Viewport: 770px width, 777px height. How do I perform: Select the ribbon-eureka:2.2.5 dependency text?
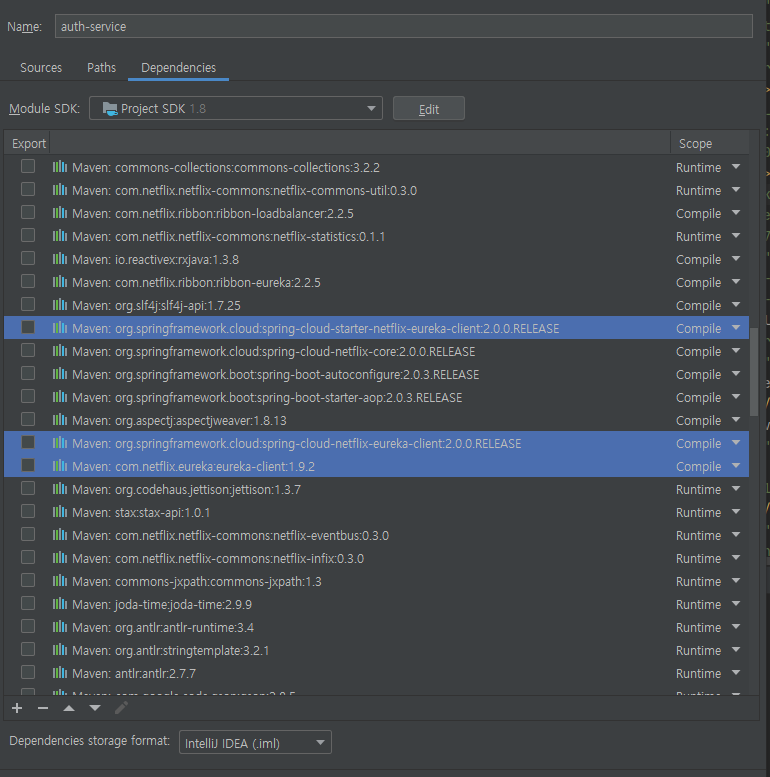click(x=196, y=282)
